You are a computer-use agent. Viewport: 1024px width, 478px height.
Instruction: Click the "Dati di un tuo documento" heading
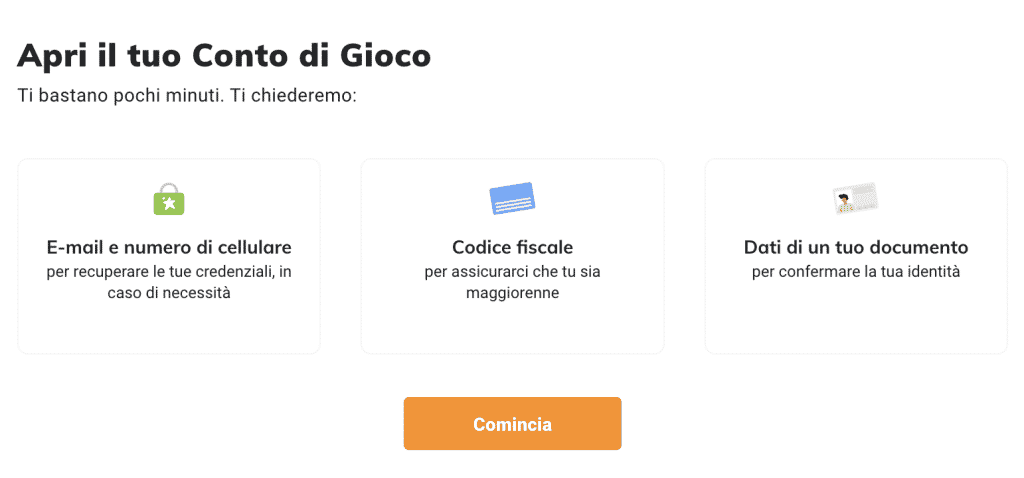[x=856, y=247]
